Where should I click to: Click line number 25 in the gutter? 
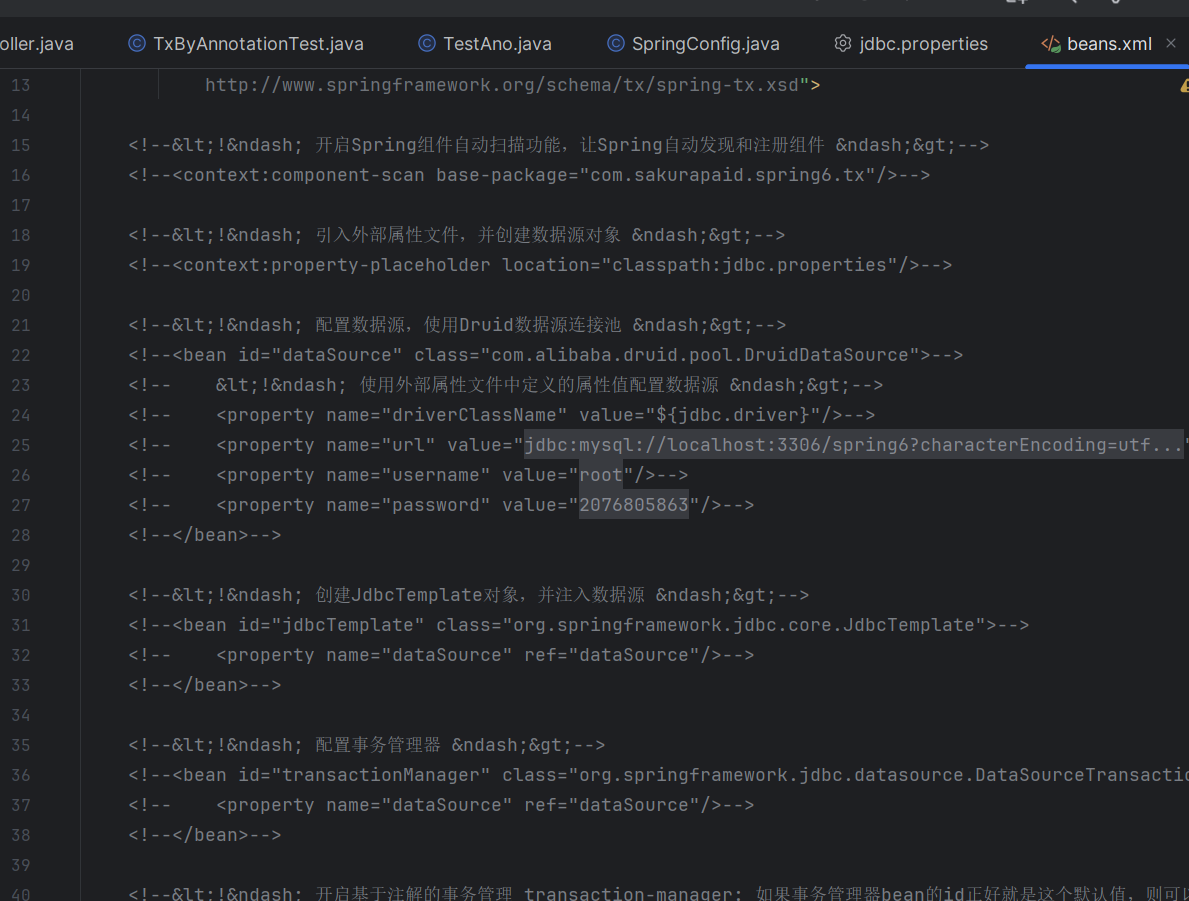pyautogui.click(x=21, y=445)
